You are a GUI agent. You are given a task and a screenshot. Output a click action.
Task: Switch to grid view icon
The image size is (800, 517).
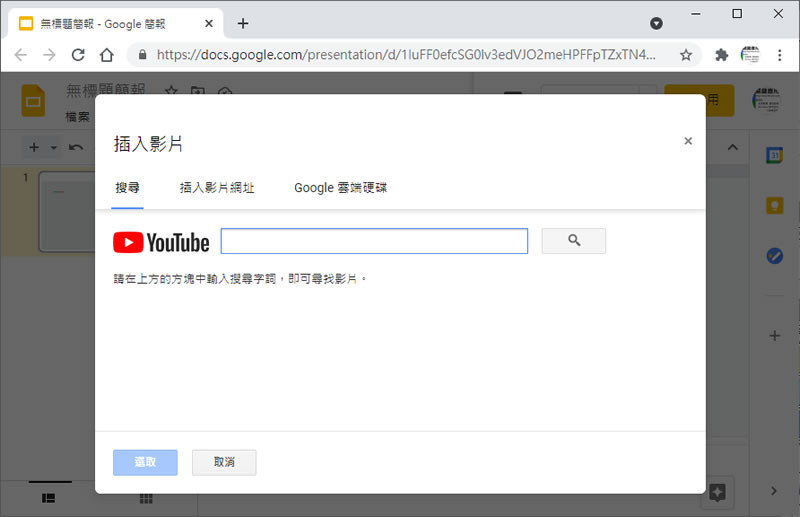pos(146,498)
